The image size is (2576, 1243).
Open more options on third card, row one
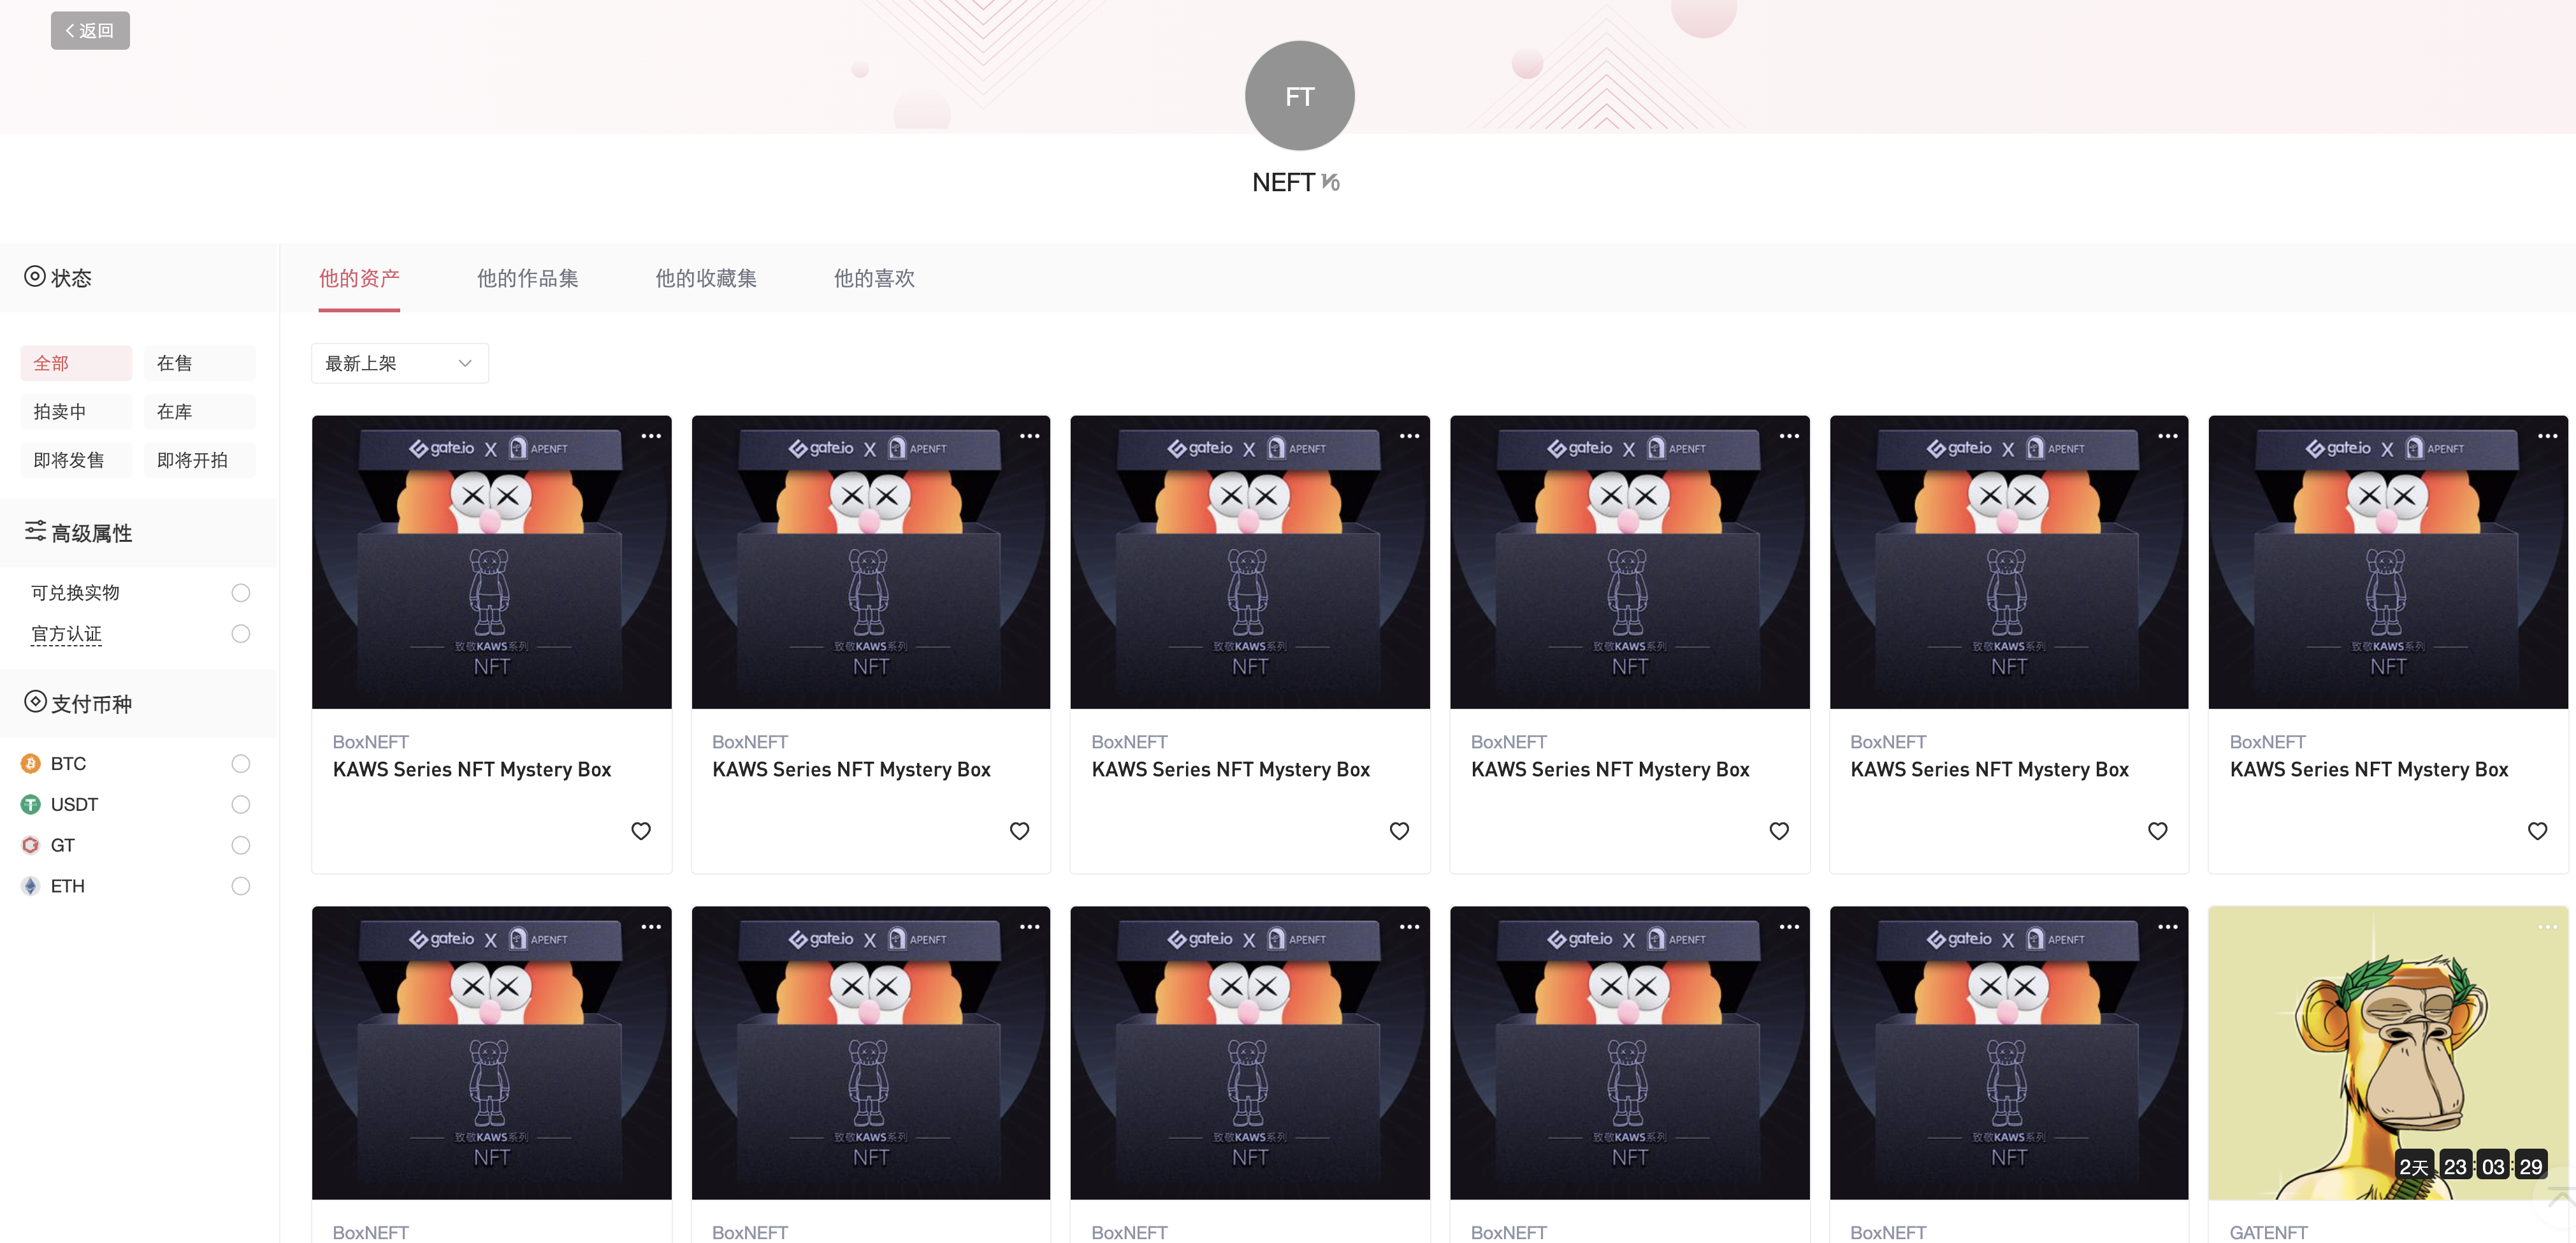1410,436
